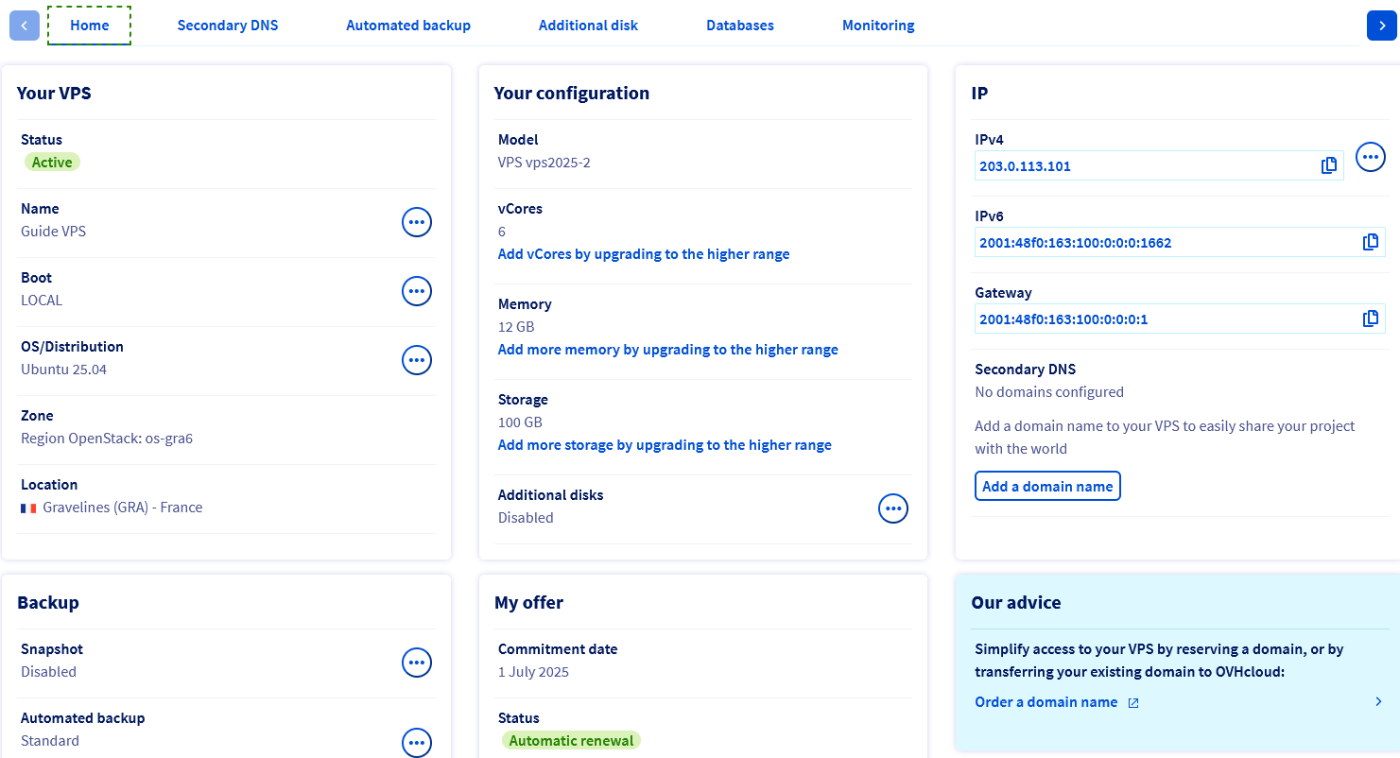
Task: Switch to the Secondary DNS tab
Action: click(227, 26)
